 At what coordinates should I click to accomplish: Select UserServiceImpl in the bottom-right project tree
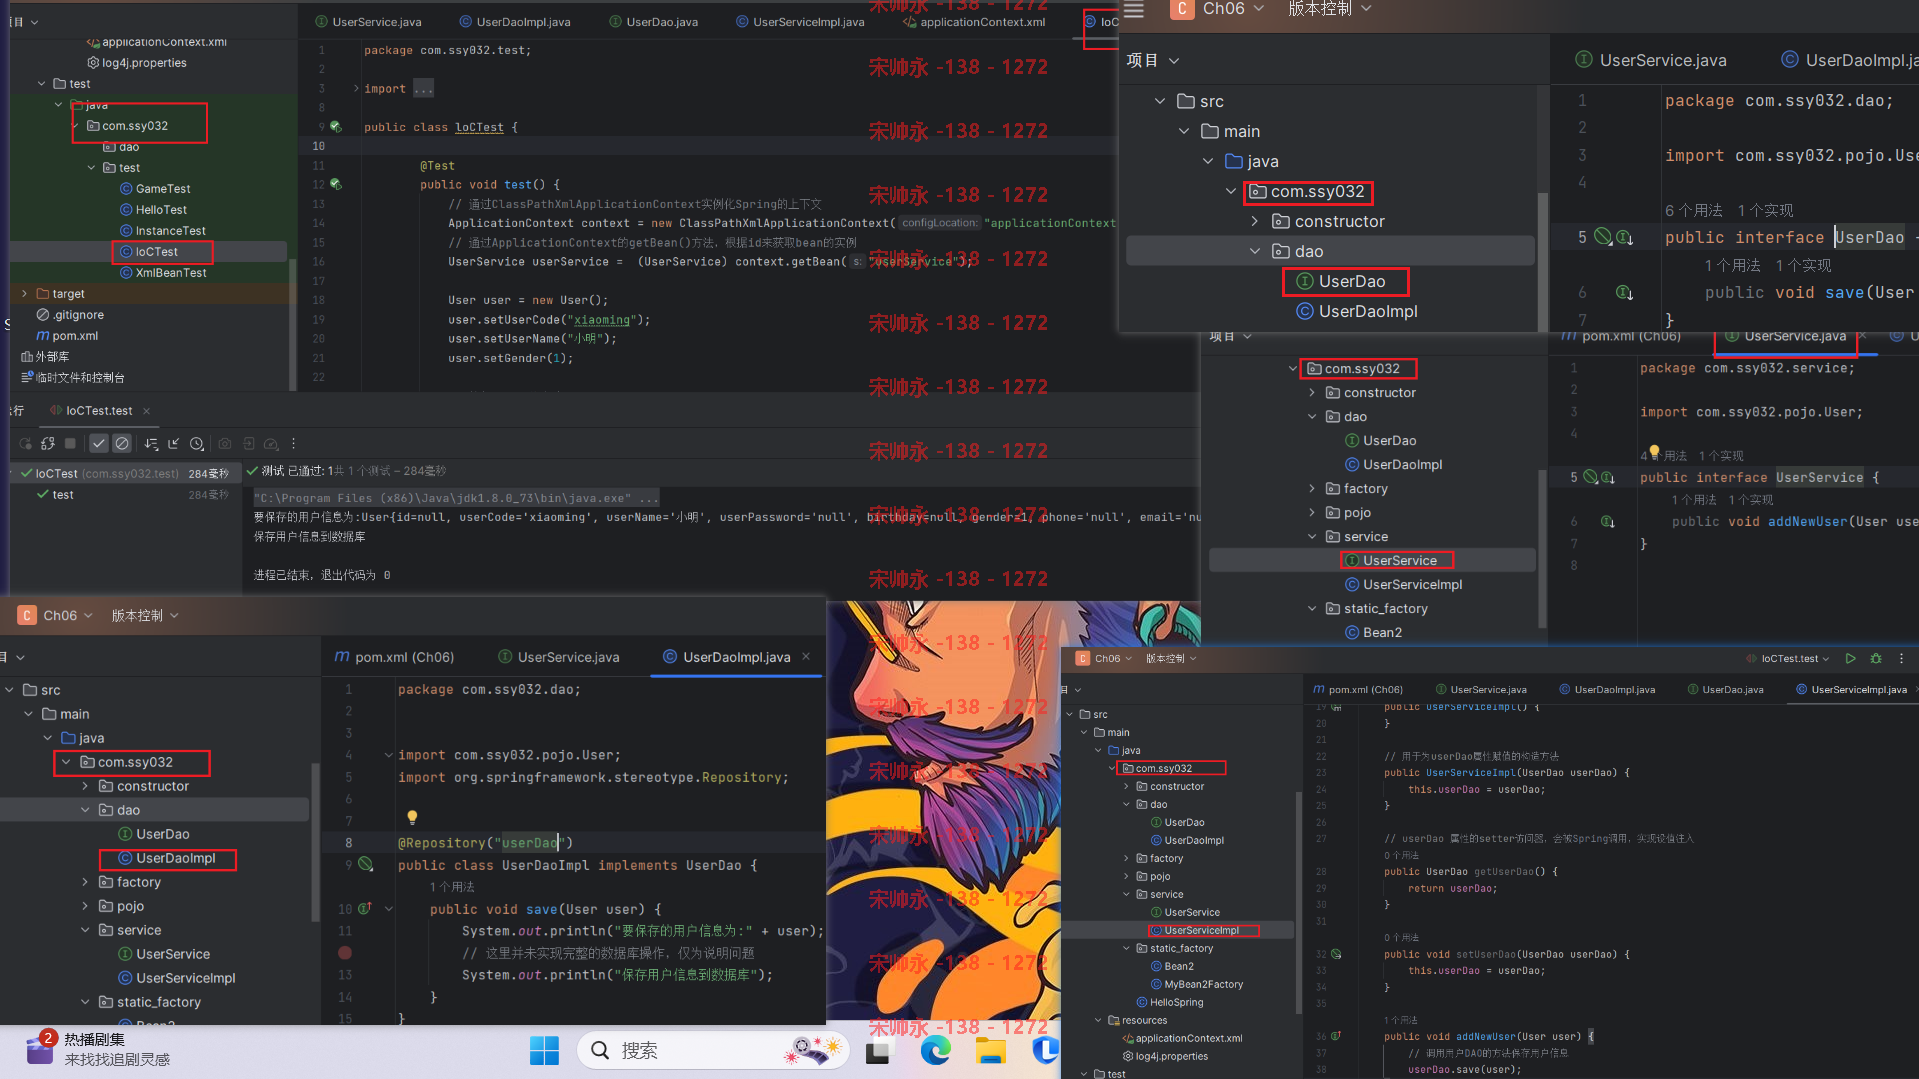[x=1201, y=930]
